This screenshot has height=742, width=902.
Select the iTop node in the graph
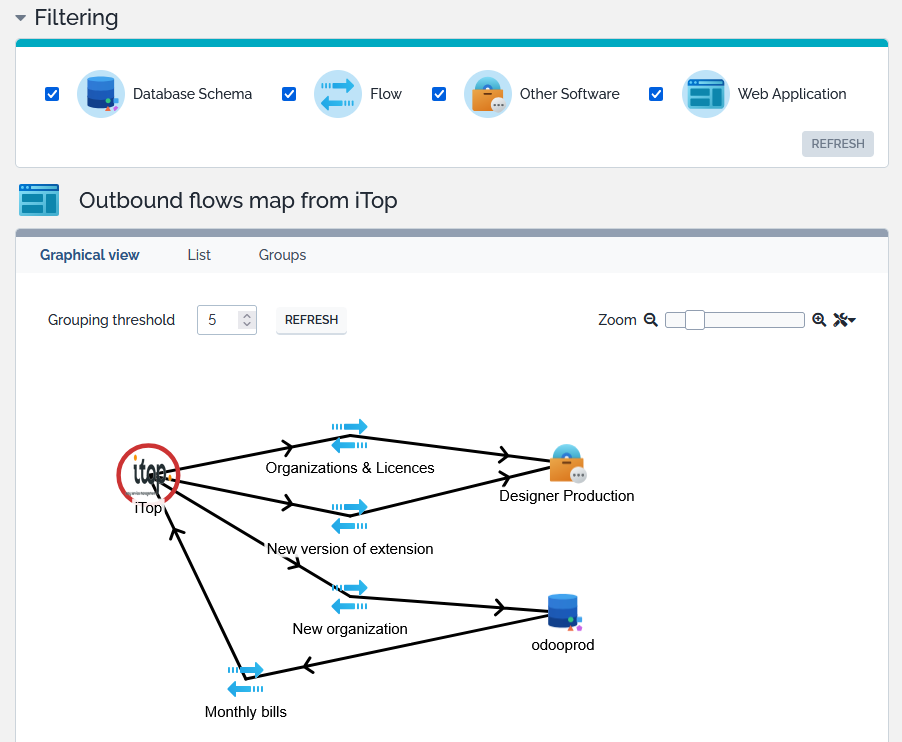click(x=148, y=475)
